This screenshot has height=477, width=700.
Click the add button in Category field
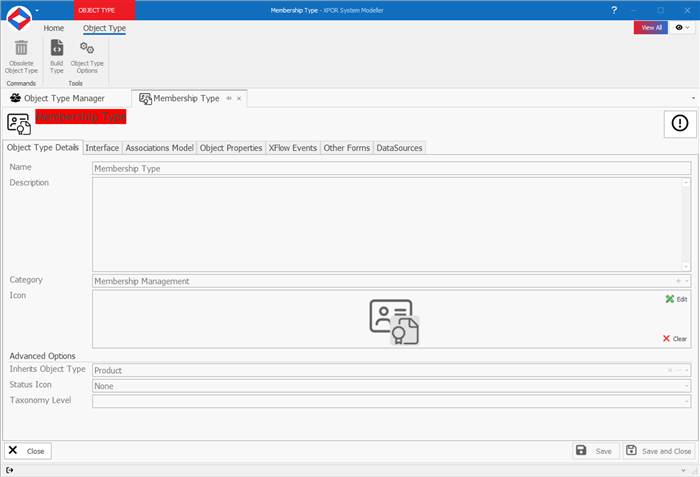[x=678, y=281]
